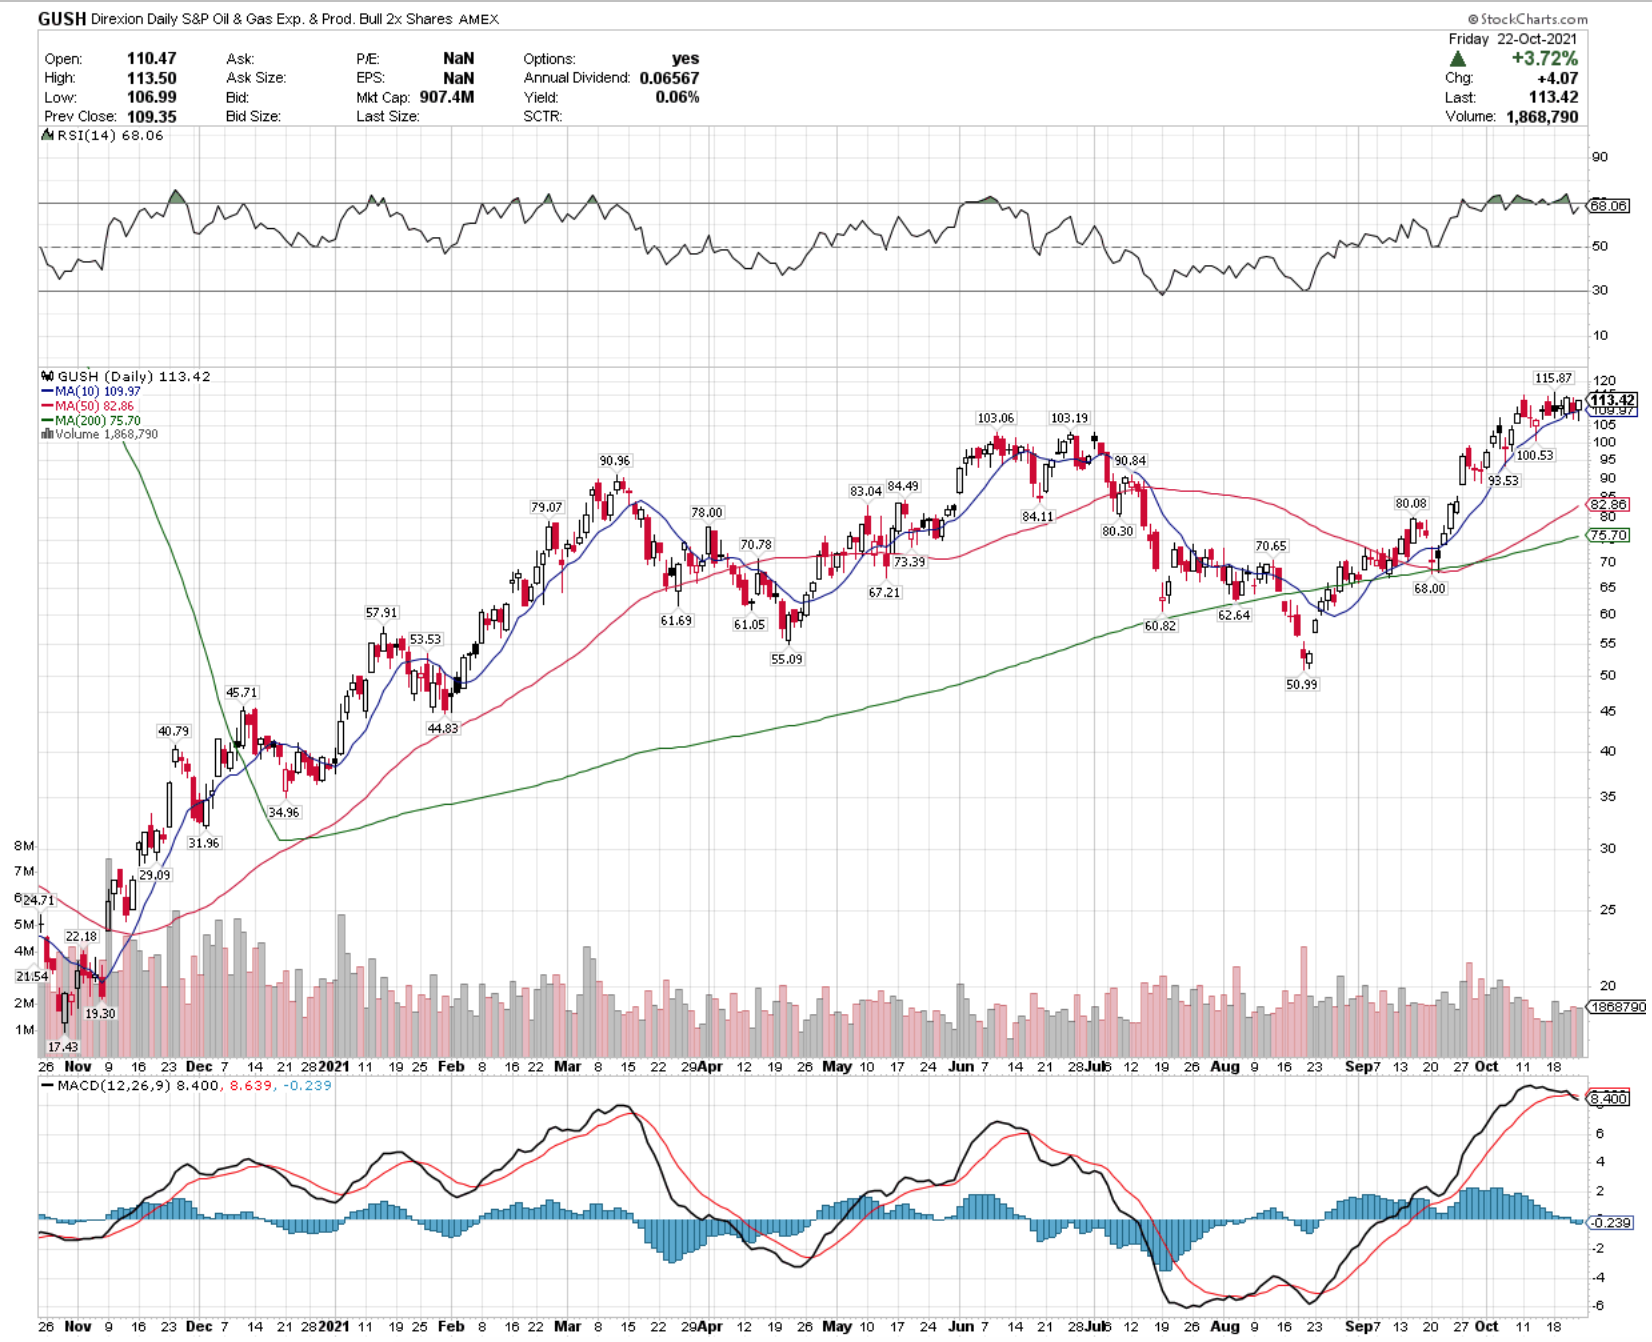The width and height of the screenshot is (1652, 1342).
Task: Click the P/E NaN value
Action: click(459, 59)
